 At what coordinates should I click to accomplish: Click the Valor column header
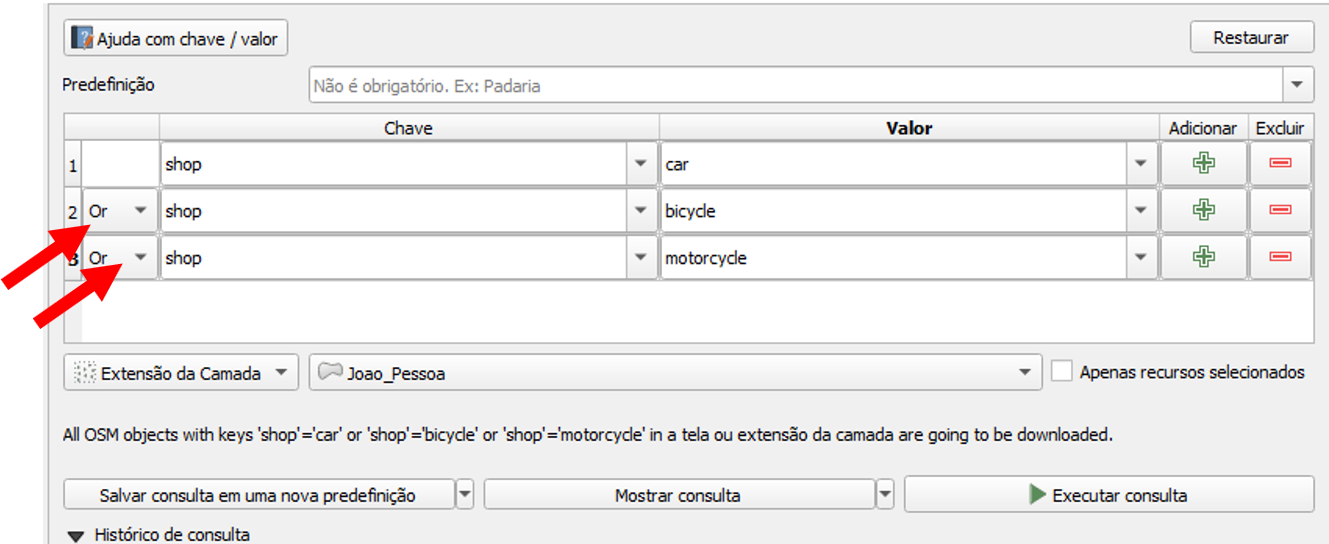(908, 128)
